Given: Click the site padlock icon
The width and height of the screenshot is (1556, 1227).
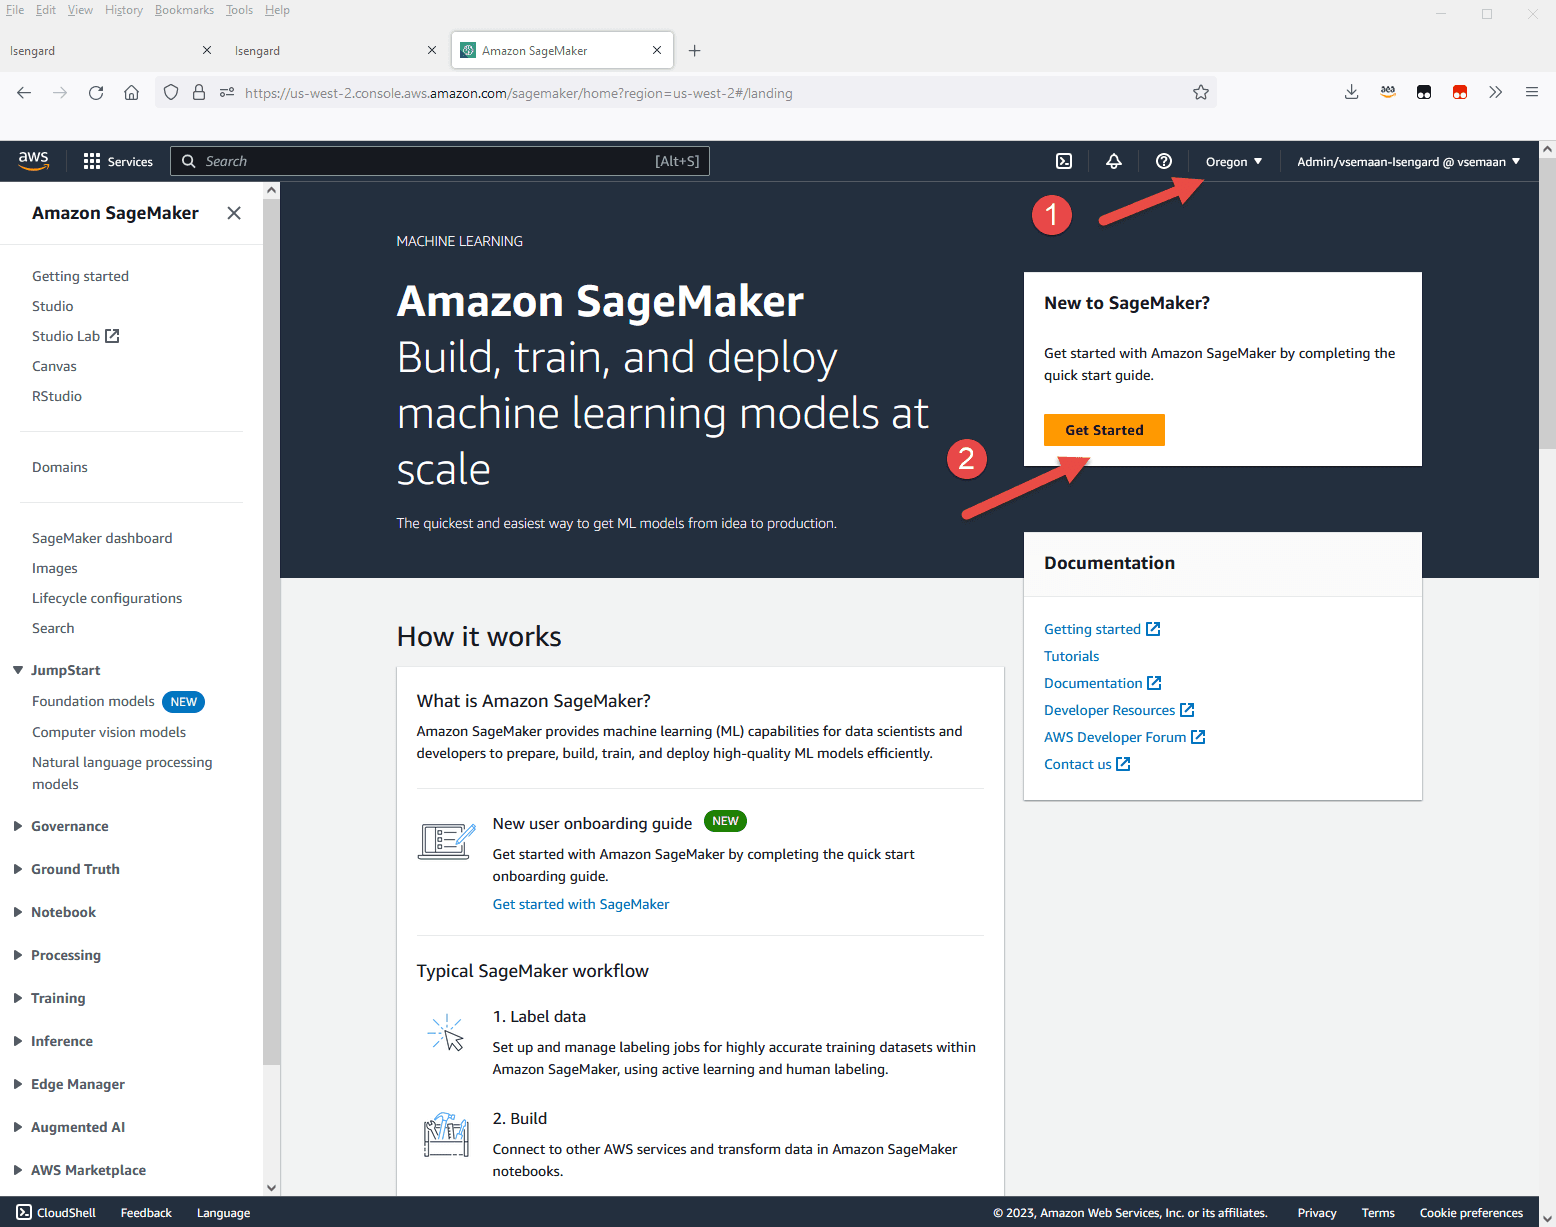Looking at the screenshot, I should pos(199,93).
